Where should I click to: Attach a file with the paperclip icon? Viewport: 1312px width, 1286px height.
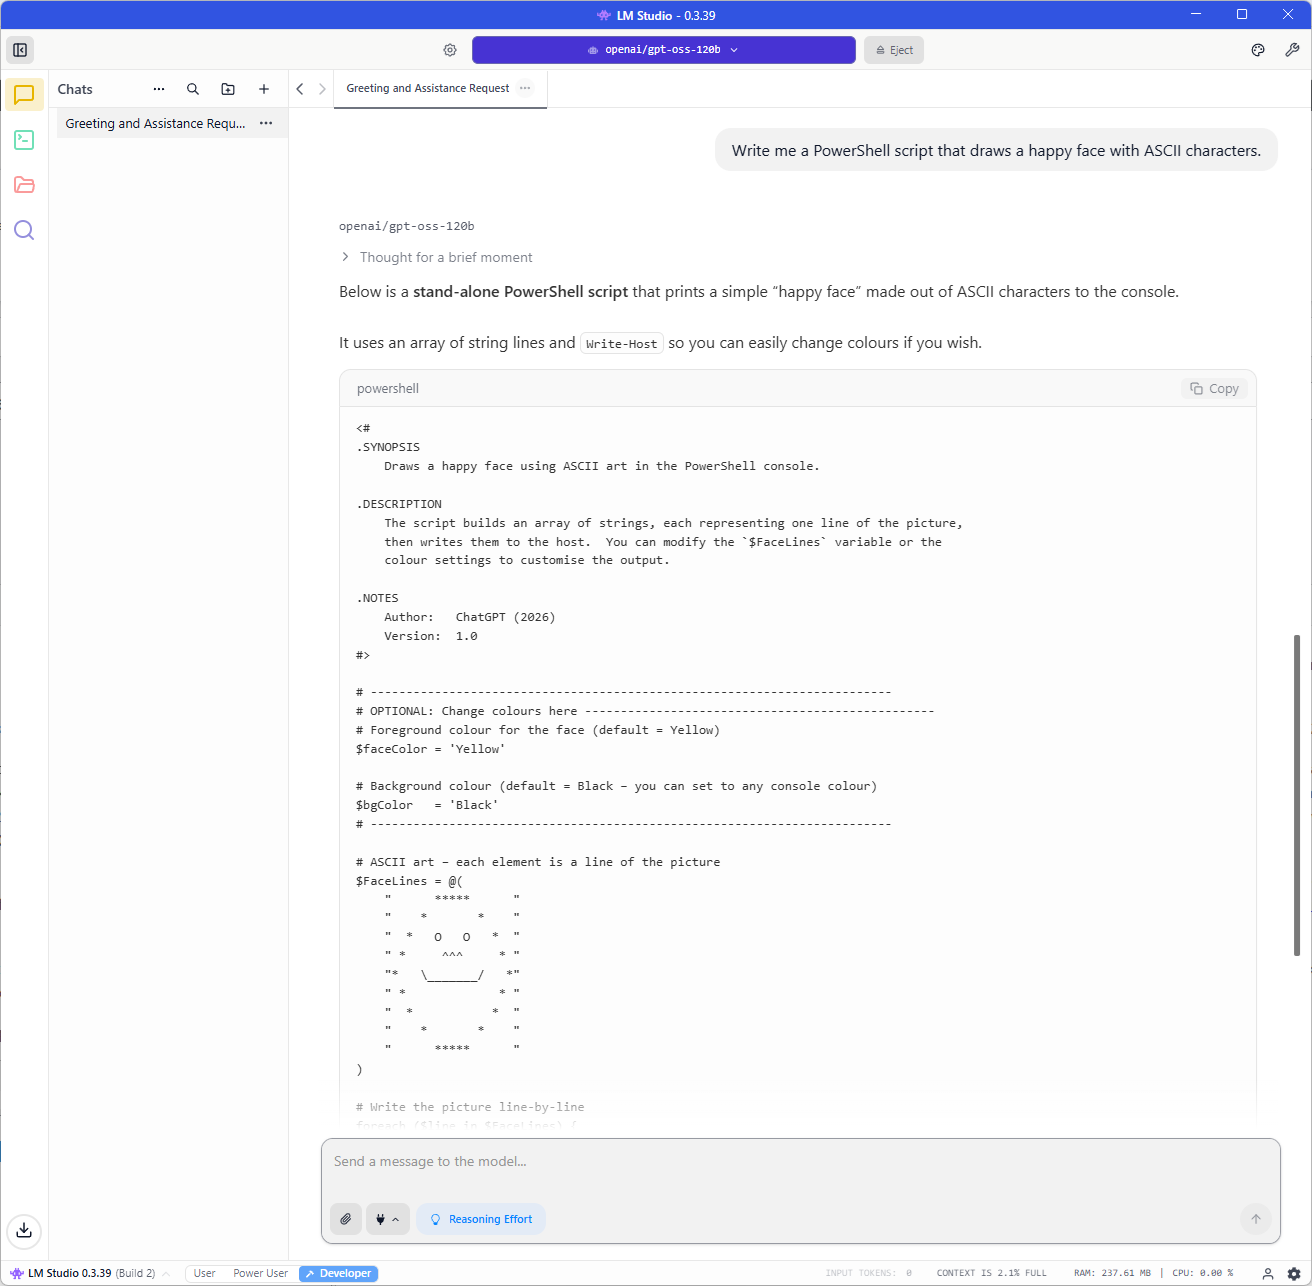(x=346, y=1219)
